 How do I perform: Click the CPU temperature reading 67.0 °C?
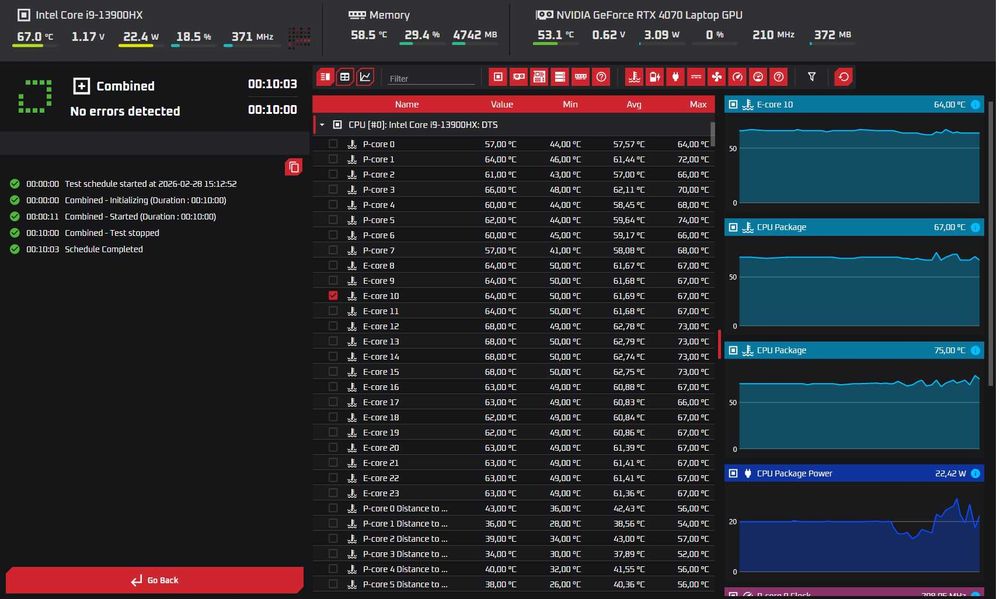point(35,36)
